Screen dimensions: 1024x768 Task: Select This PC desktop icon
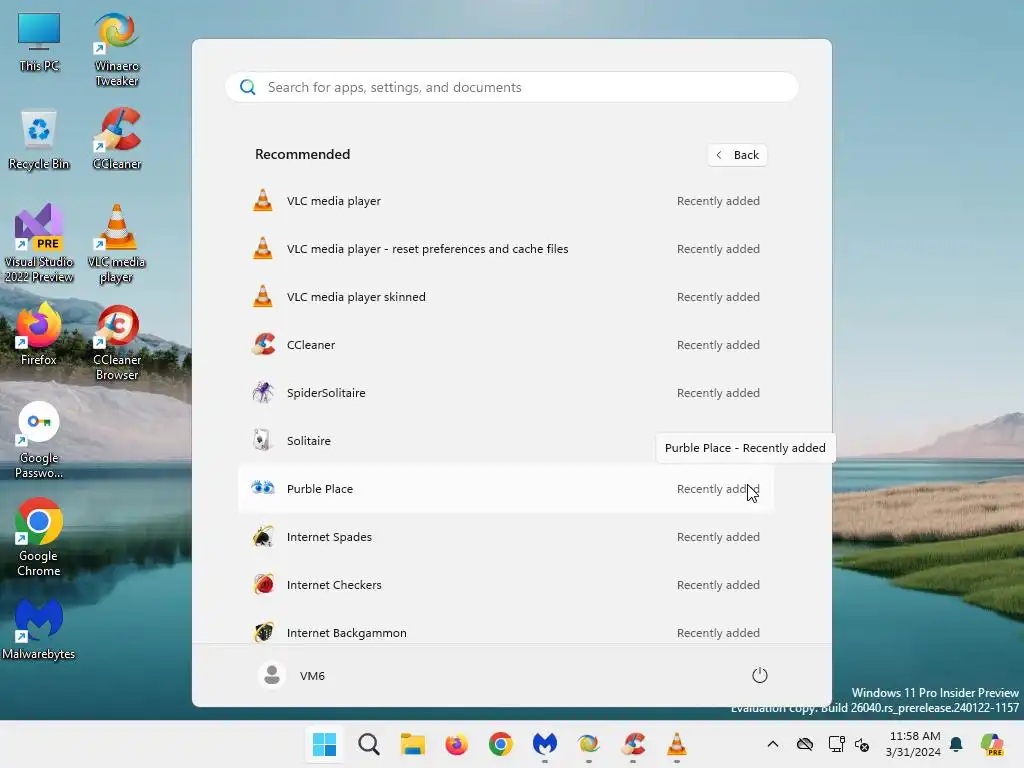(39, 42)
